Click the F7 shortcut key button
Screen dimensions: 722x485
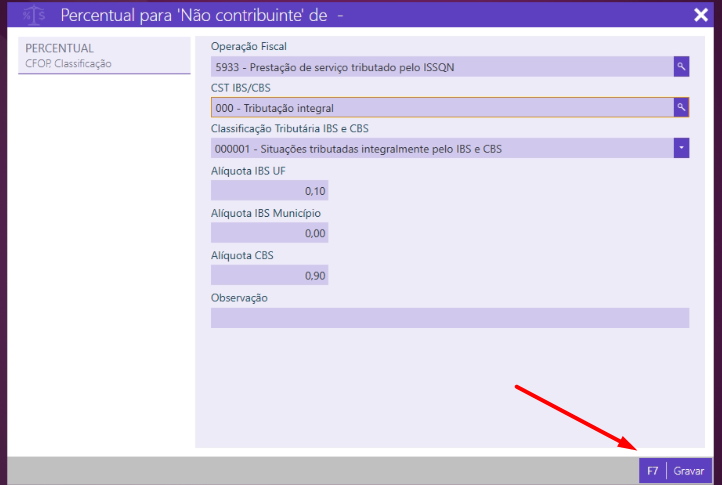pyautogui.click(x=652, y=470)
